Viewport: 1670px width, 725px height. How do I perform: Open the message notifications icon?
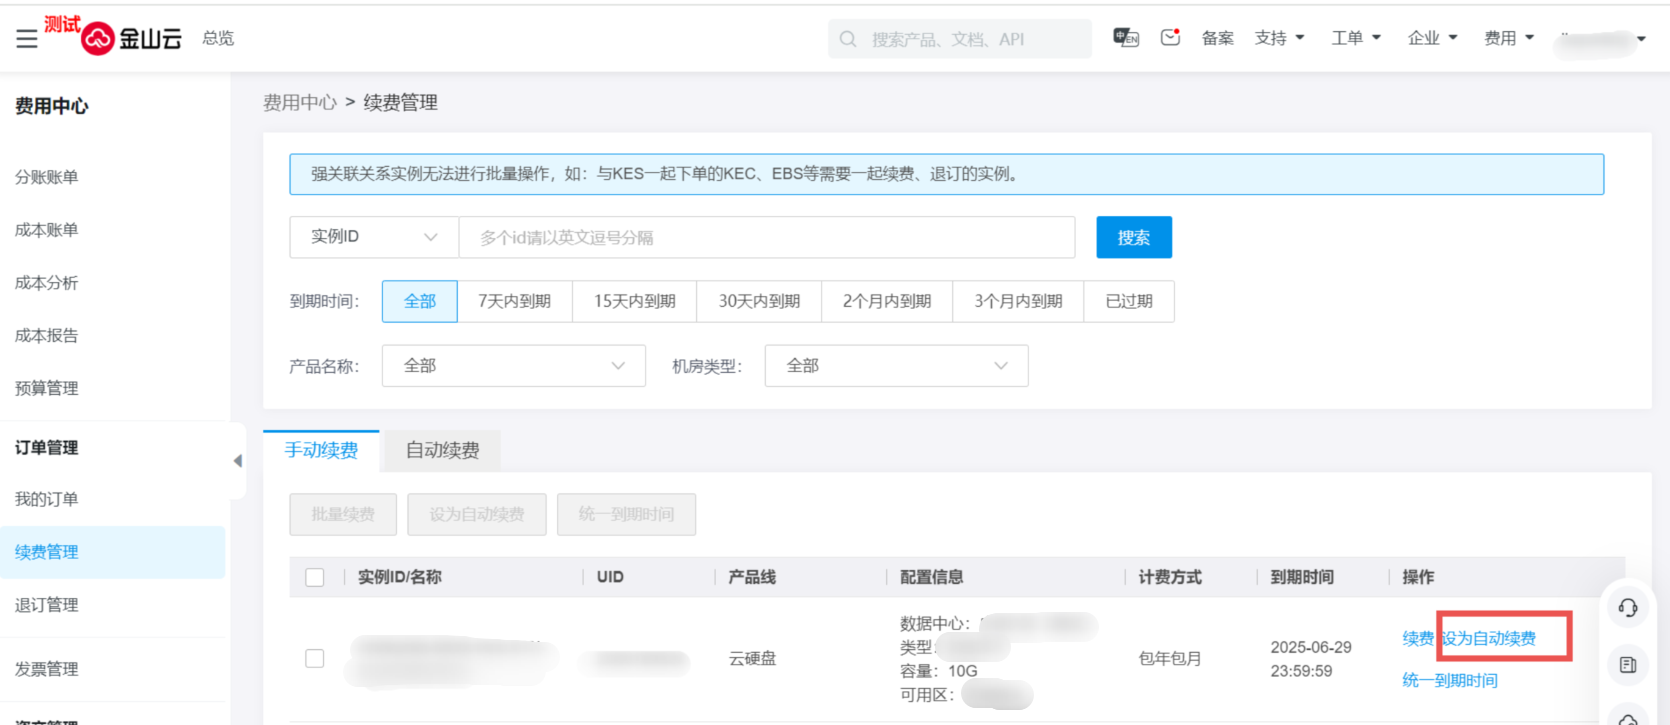coord(1170,38)
